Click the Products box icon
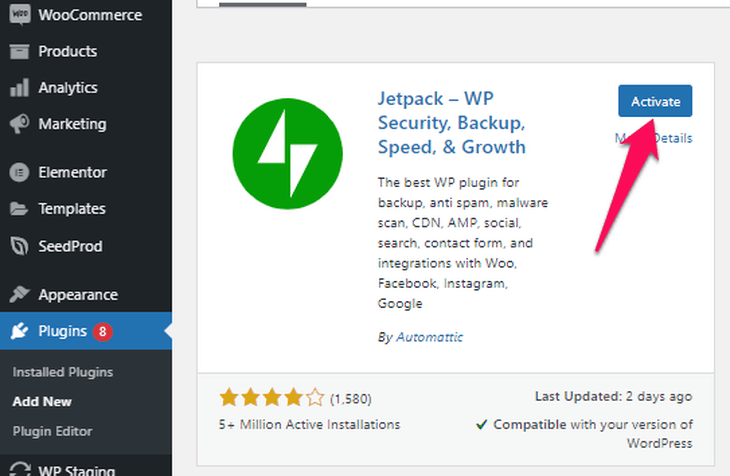Viewport: 730px width, 476px height. point(18,51)
